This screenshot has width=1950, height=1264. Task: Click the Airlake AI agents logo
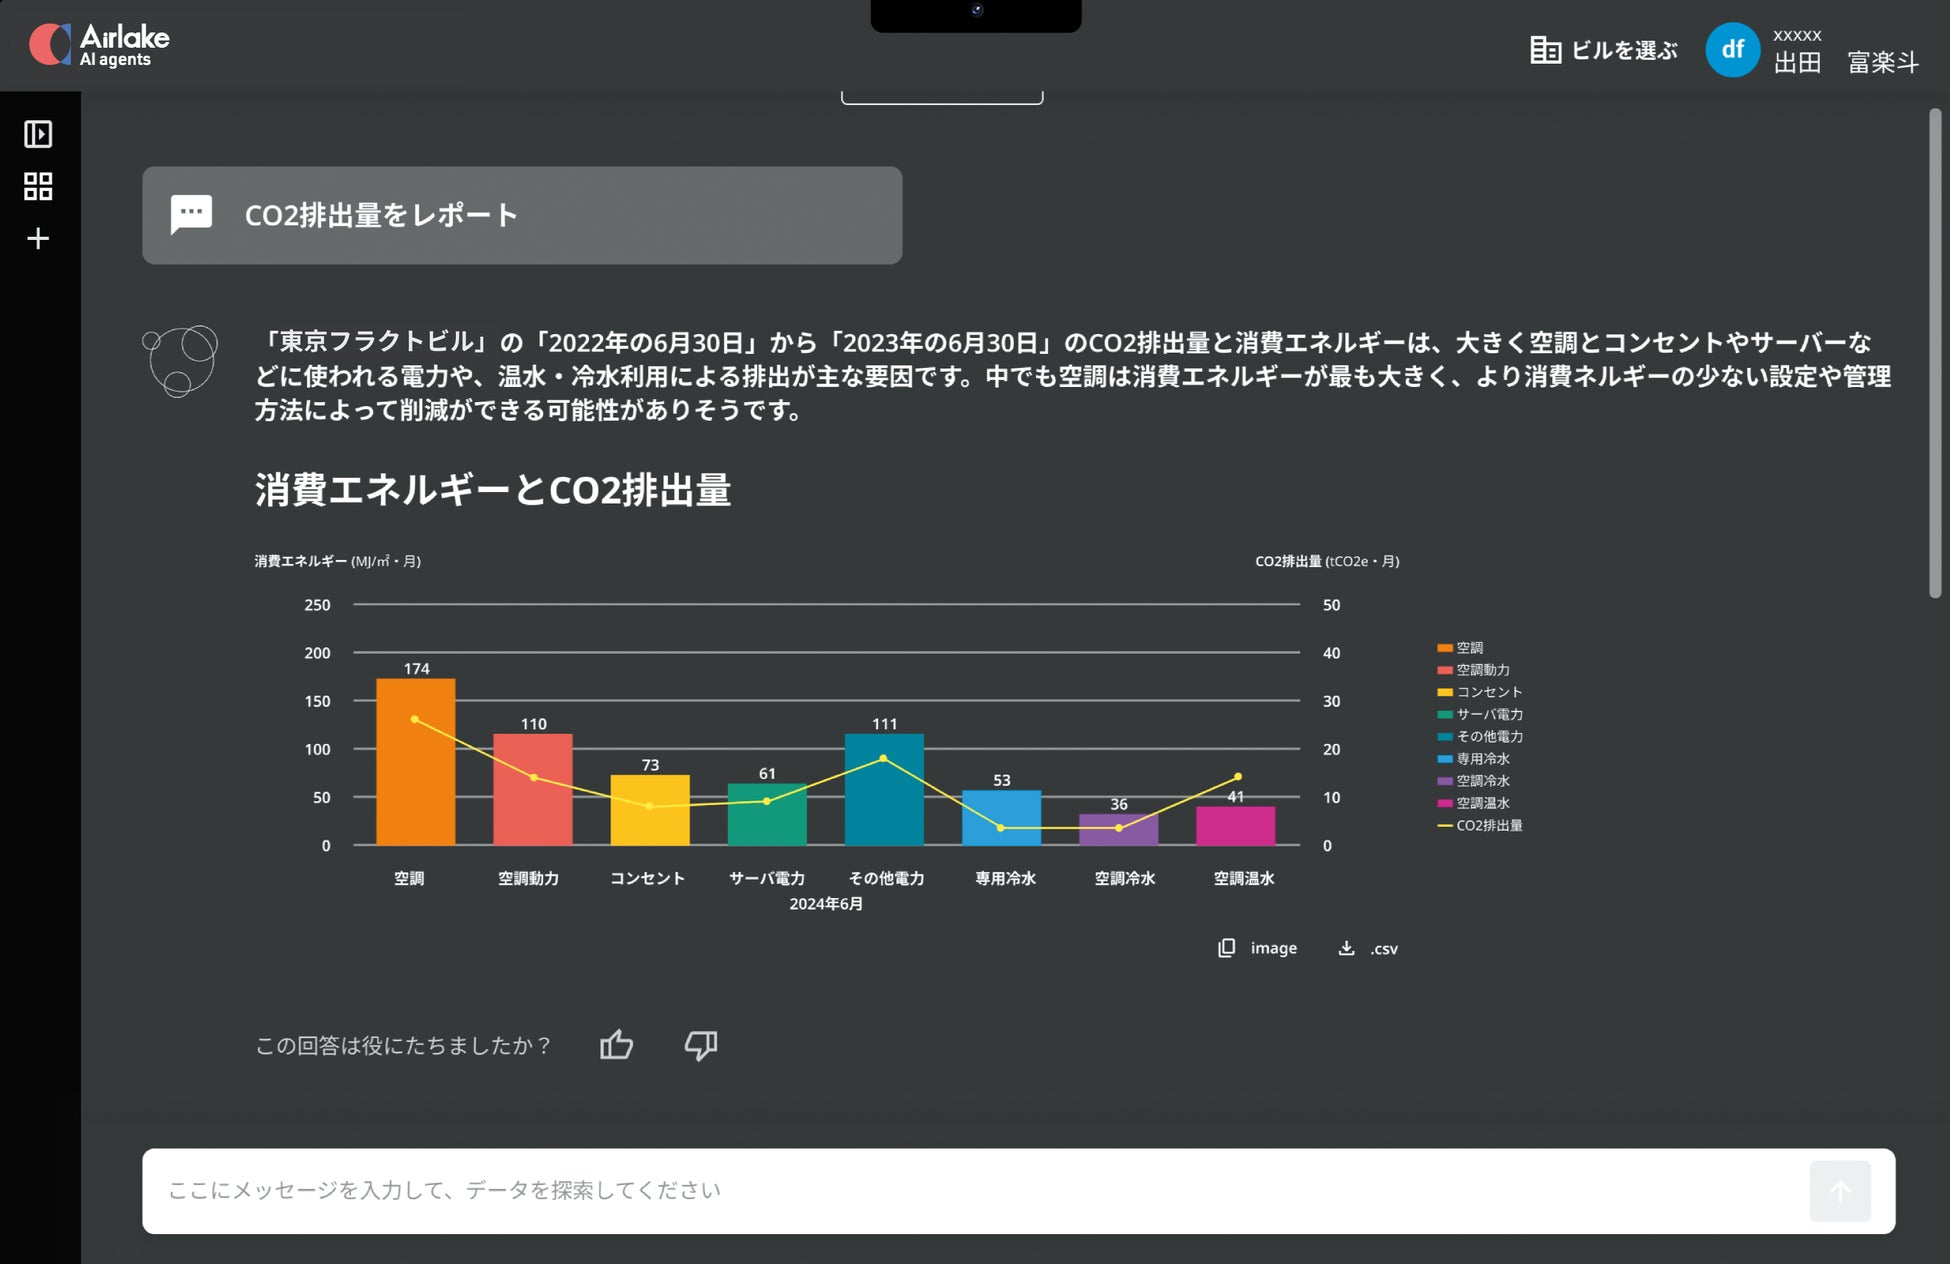100,46
